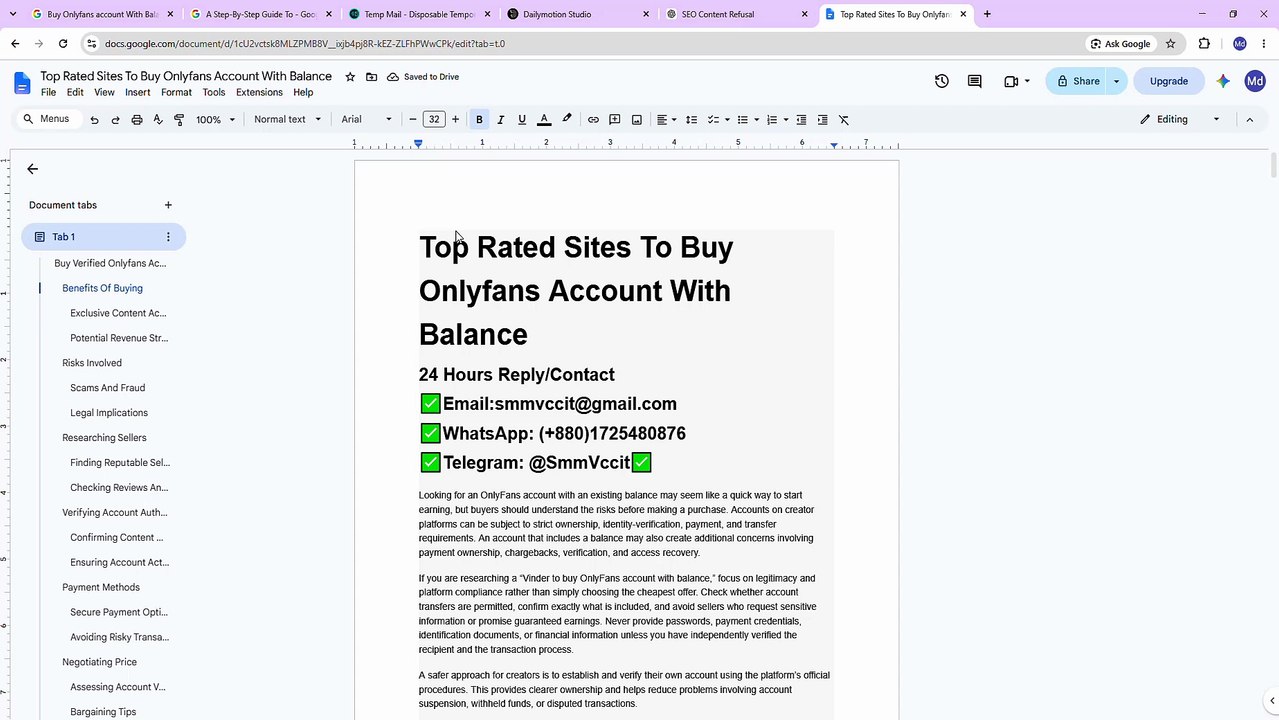1279x720 pixels.
Task: Select the Paint format tool
Action: pos(179,120)
